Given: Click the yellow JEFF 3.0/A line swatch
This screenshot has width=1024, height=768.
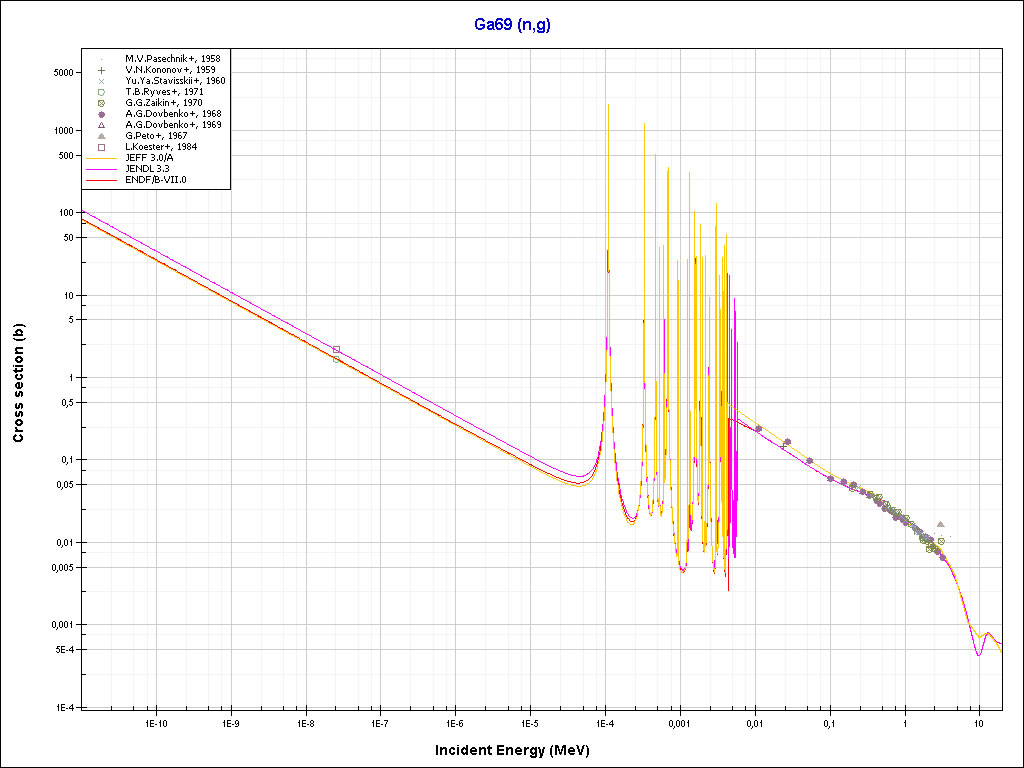Looking at the screenshot, I should pyautogui.click(x=102, y=158).
